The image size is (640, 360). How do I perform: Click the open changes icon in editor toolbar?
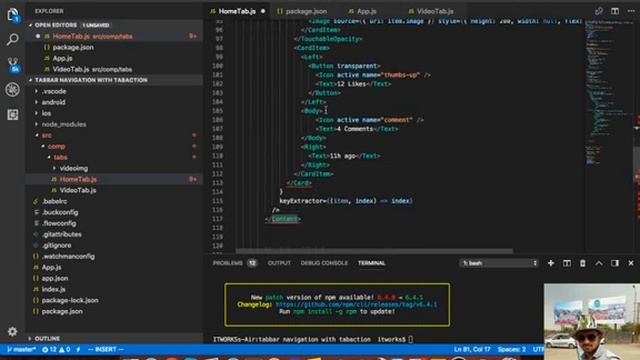(599, 11)
